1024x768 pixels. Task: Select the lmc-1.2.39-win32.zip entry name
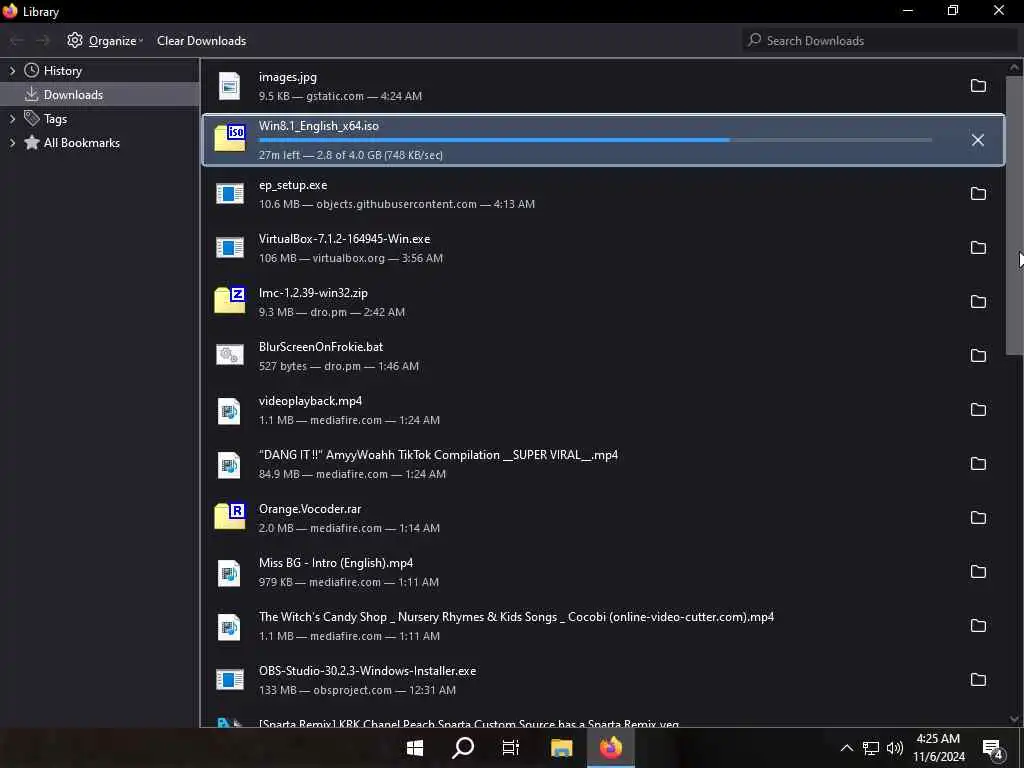click(x=313, y=293)
